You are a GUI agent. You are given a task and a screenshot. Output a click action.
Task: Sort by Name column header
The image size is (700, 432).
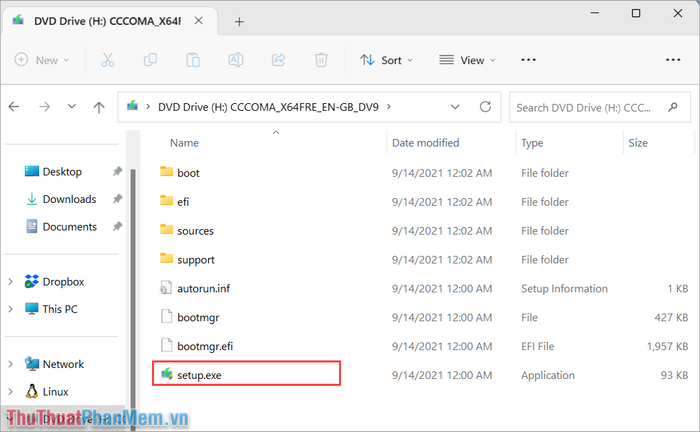pos(184,143)
